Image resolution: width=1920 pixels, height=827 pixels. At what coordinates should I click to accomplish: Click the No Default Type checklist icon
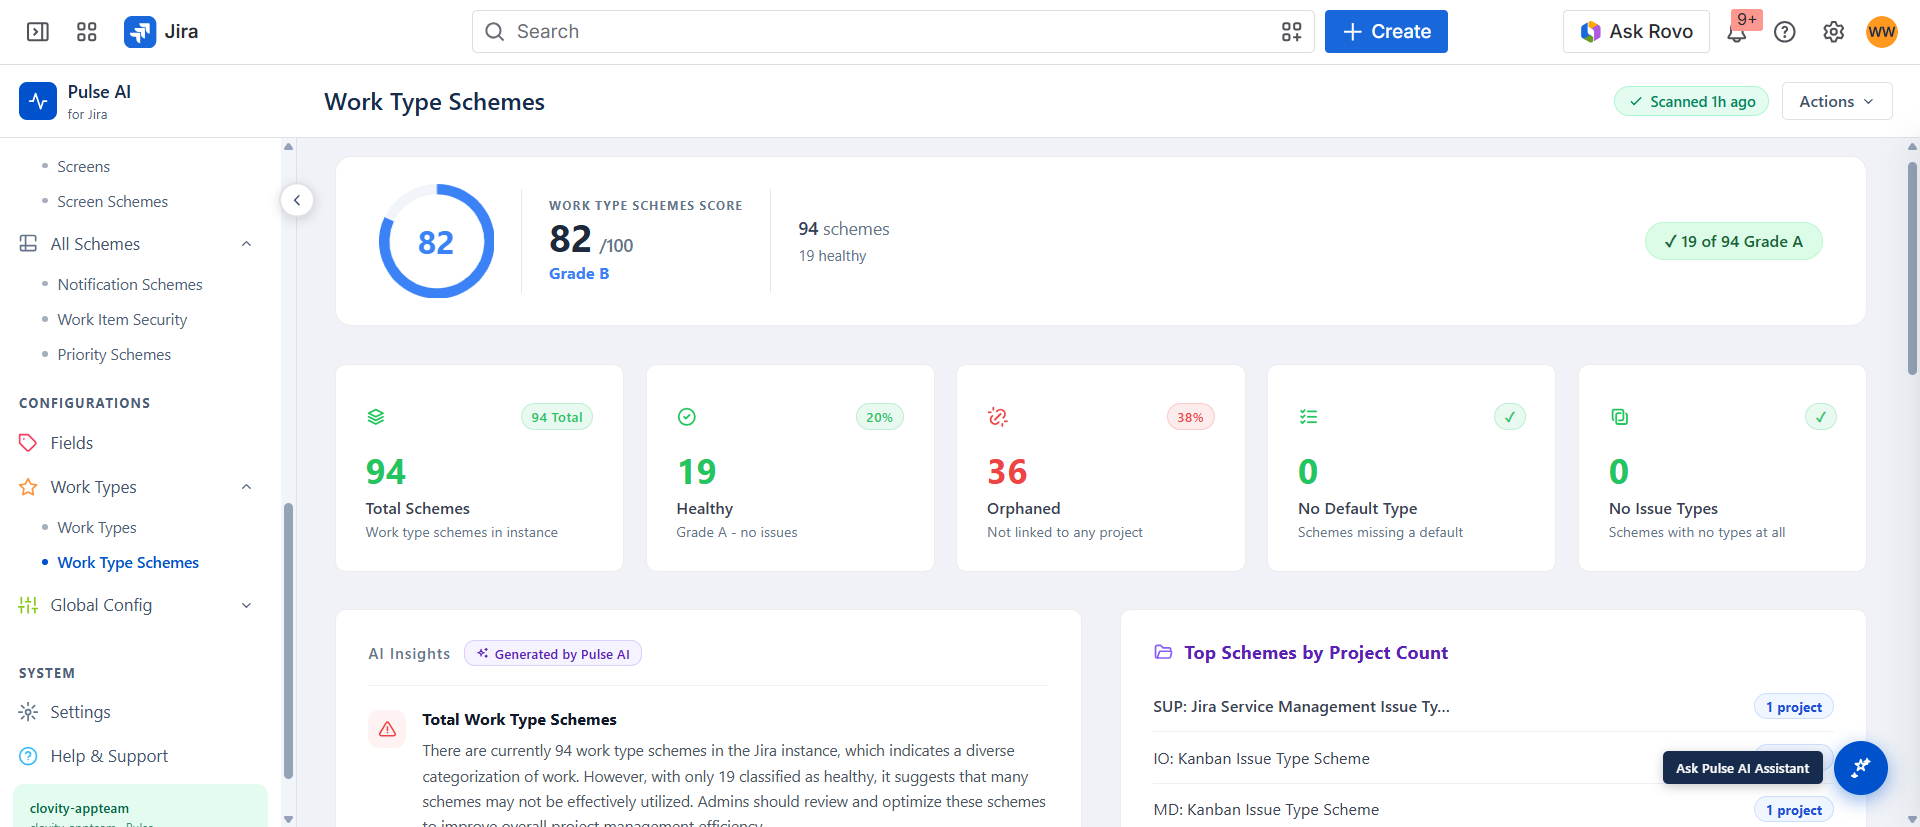click(x=1308, y=417)
